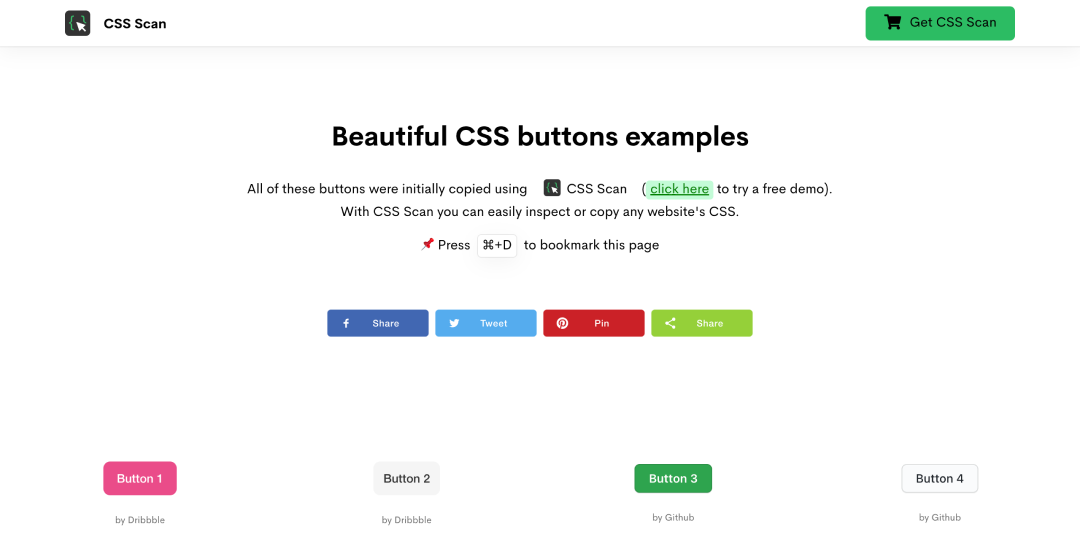Click the share icon on green button

(x=670, y=323)
